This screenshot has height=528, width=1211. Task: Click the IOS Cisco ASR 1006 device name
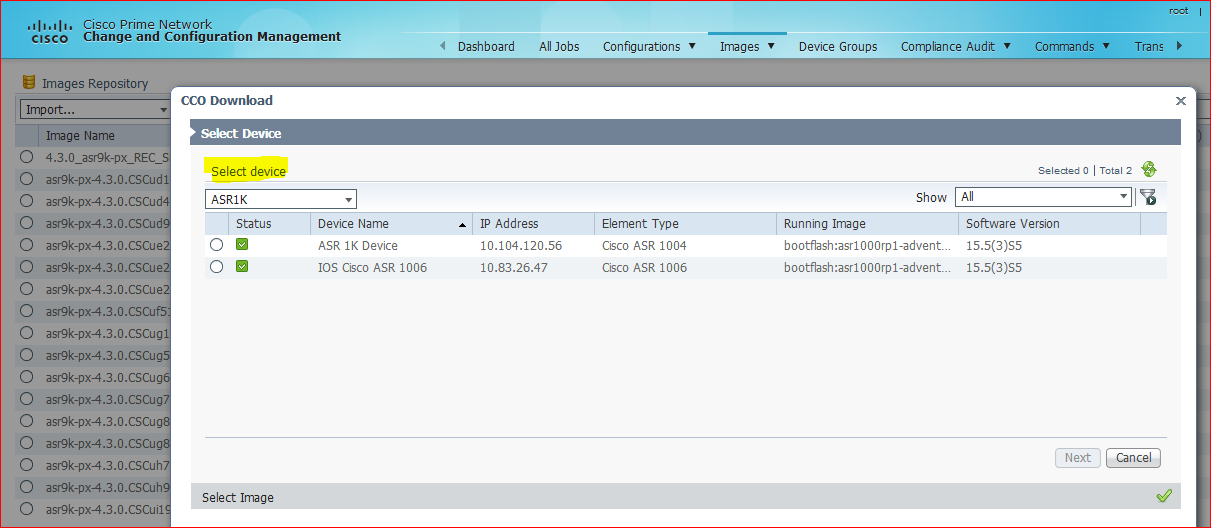[372, 268]
